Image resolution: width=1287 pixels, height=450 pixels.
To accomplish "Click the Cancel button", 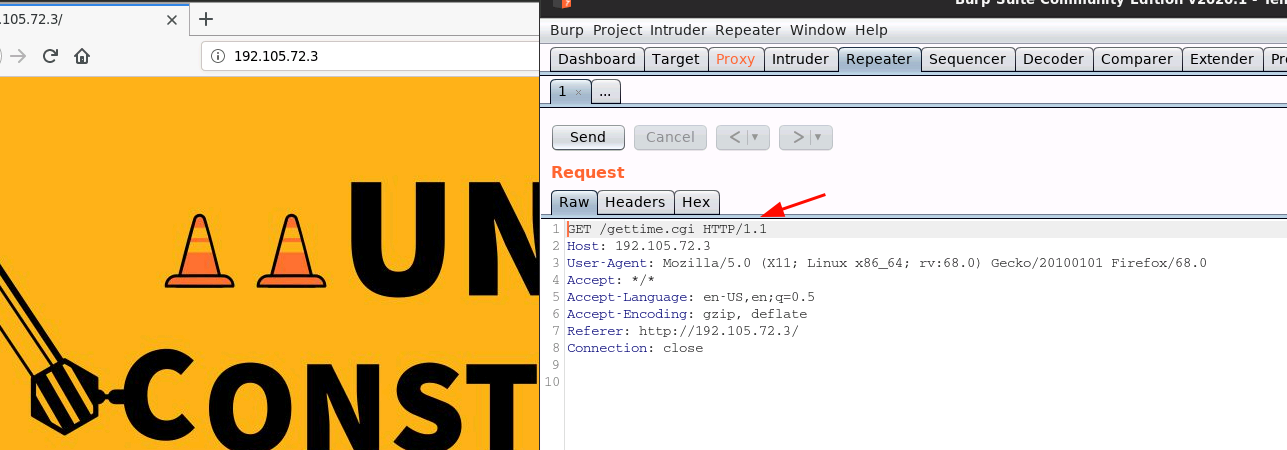I will point(670,137).
